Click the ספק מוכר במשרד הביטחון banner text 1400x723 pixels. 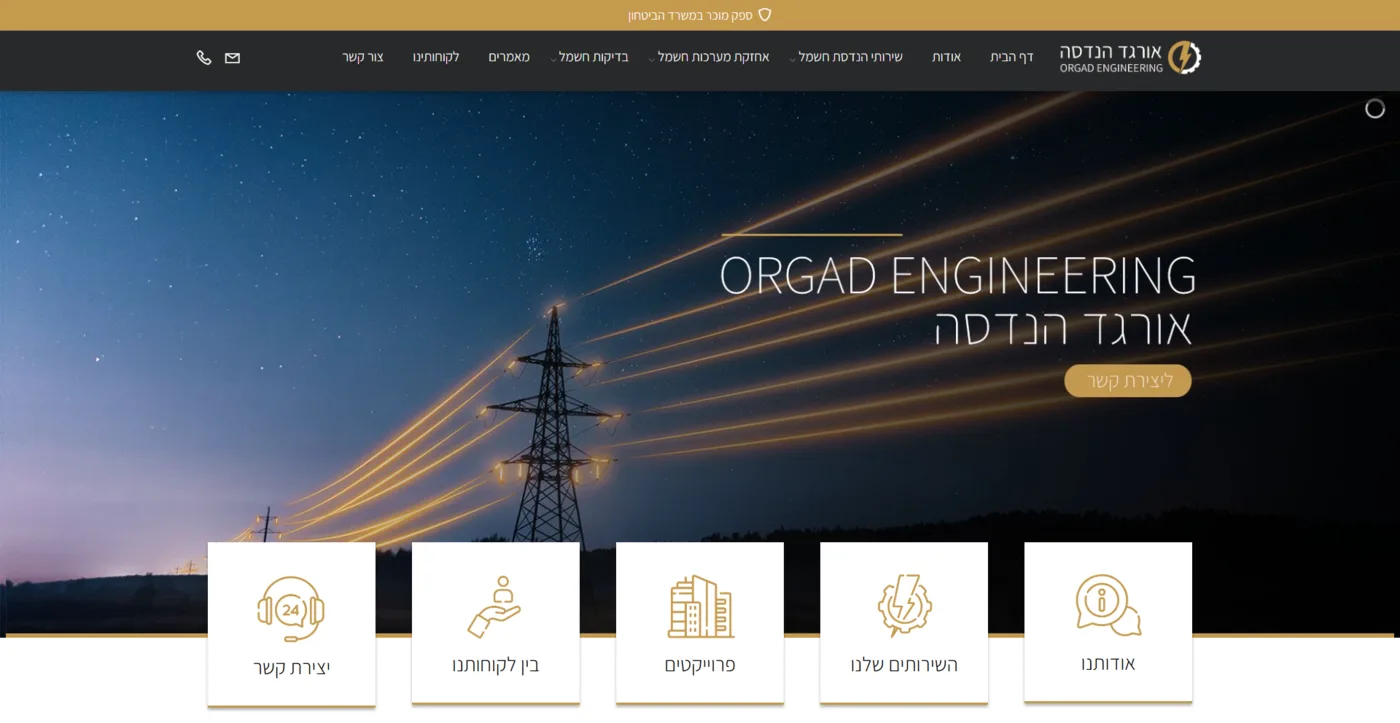point(690,15)
